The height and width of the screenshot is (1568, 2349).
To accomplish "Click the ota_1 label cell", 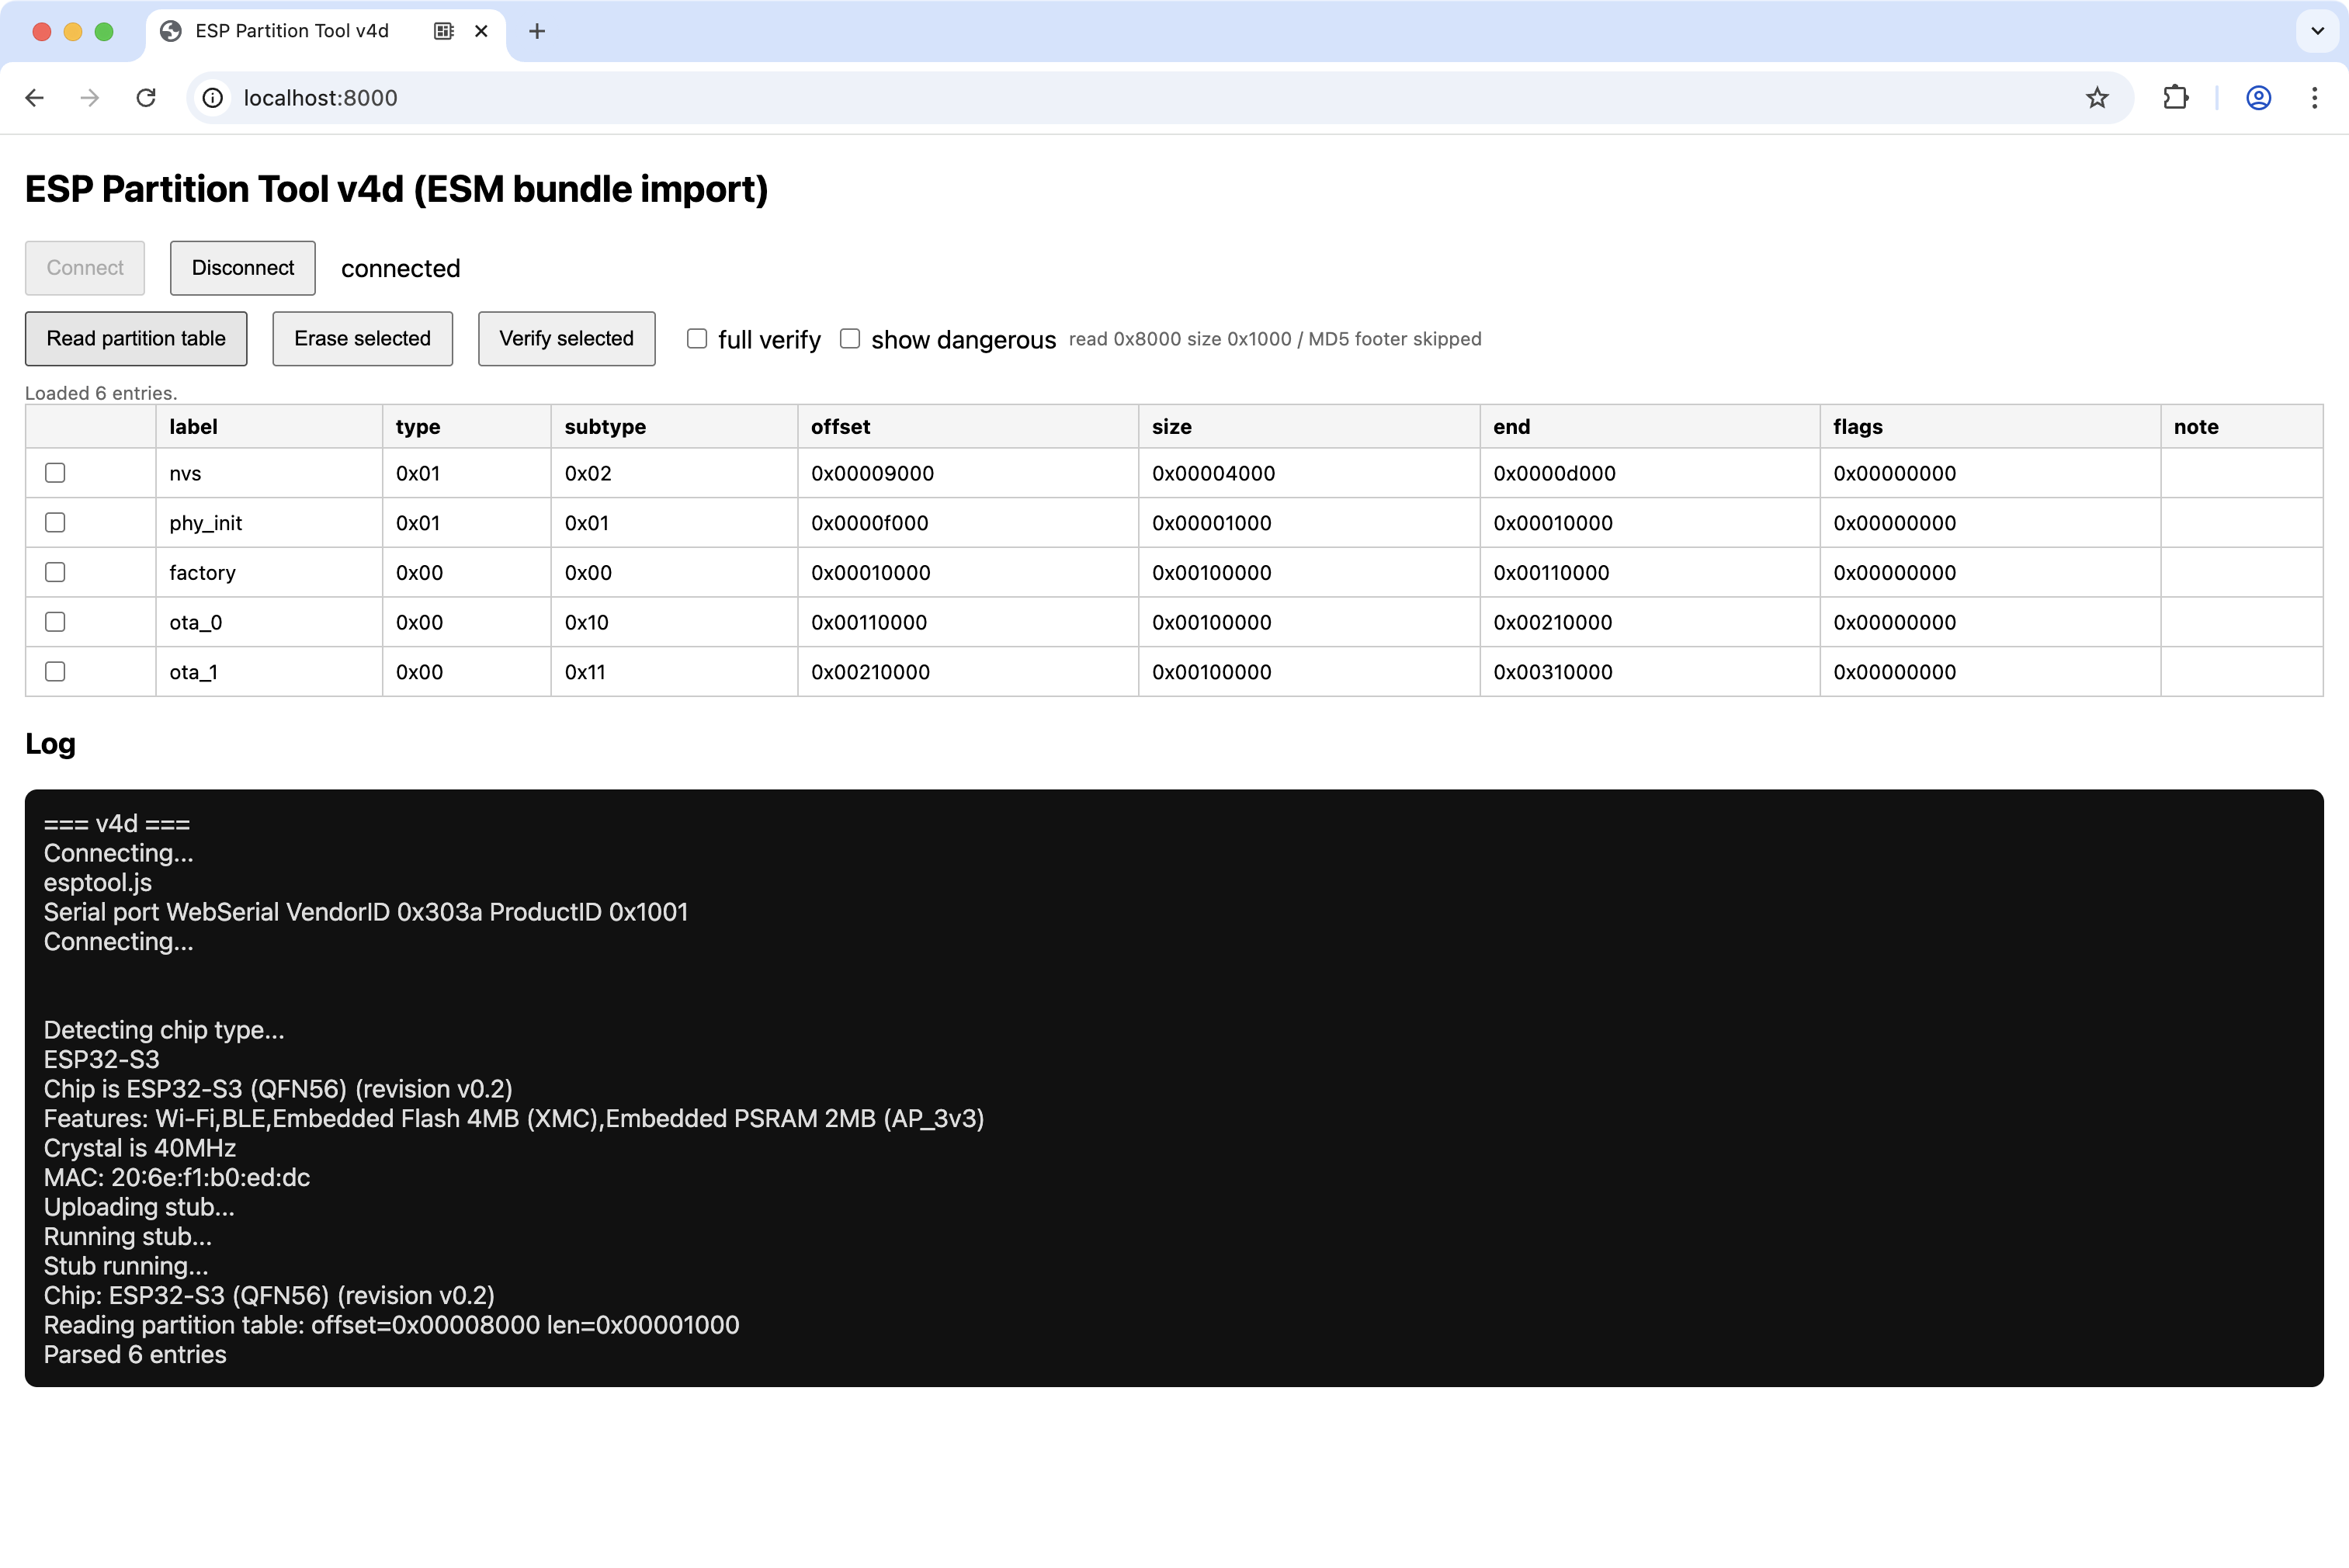I will pyautogui.click(x=269, y=672).
